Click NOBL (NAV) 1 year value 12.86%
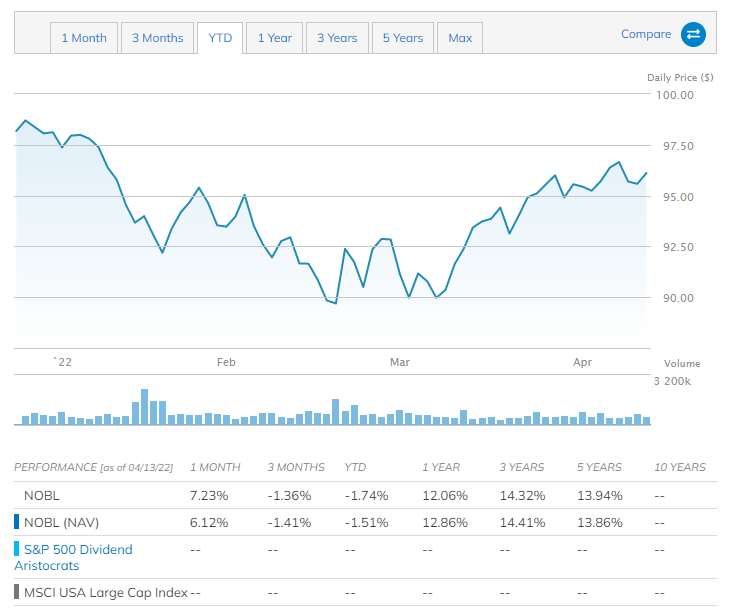746x612 pixels. [445, 523]
